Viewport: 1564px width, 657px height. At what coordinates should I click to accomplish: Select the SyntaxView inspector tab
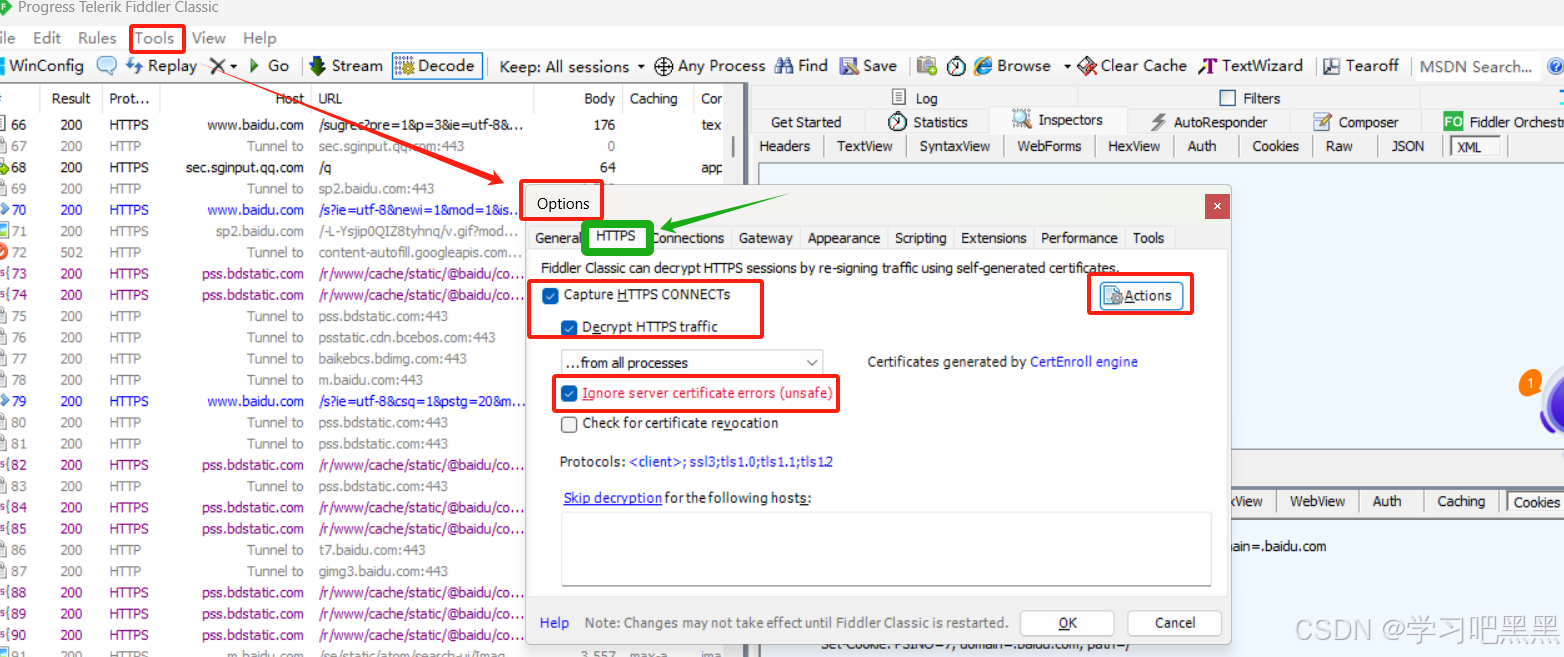955,146
